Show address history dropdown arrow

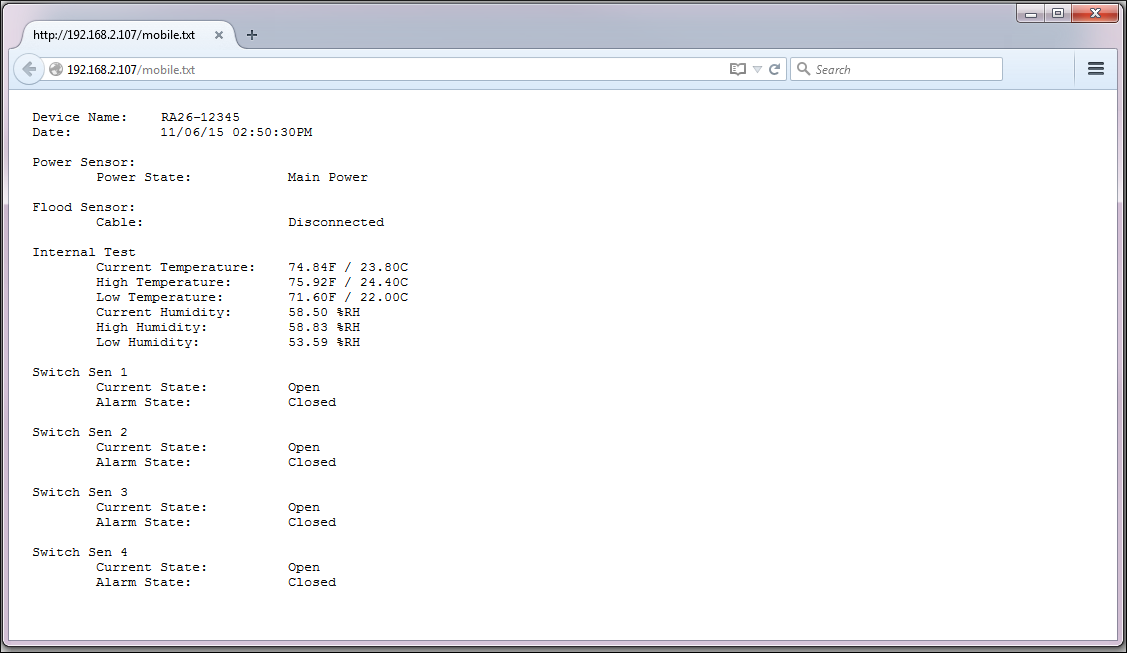coord(757,70)
